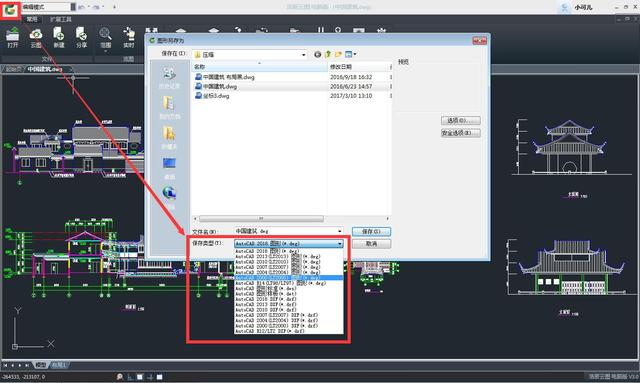Click the 分享 (Share) ribbon icon
640x383 pixels.
[x=81, y=38]
